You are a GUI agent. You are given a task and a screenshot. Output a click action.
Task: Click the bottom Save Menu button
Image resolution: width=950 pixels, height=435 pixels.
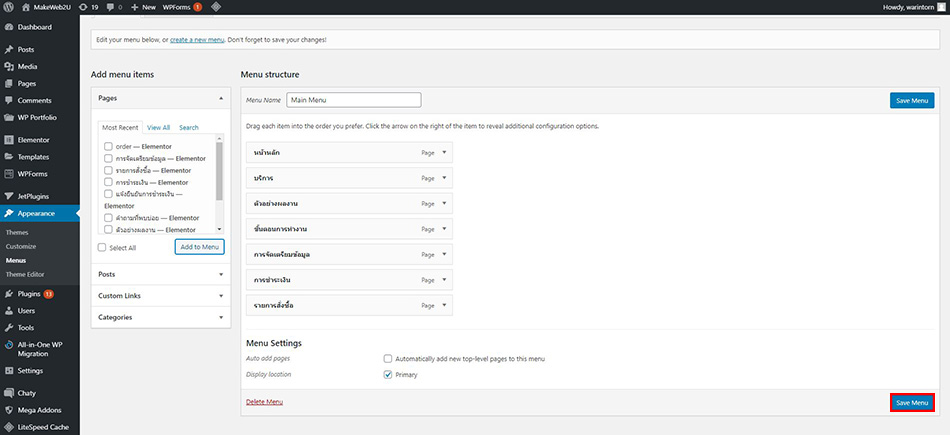click(x=912, y=402)
